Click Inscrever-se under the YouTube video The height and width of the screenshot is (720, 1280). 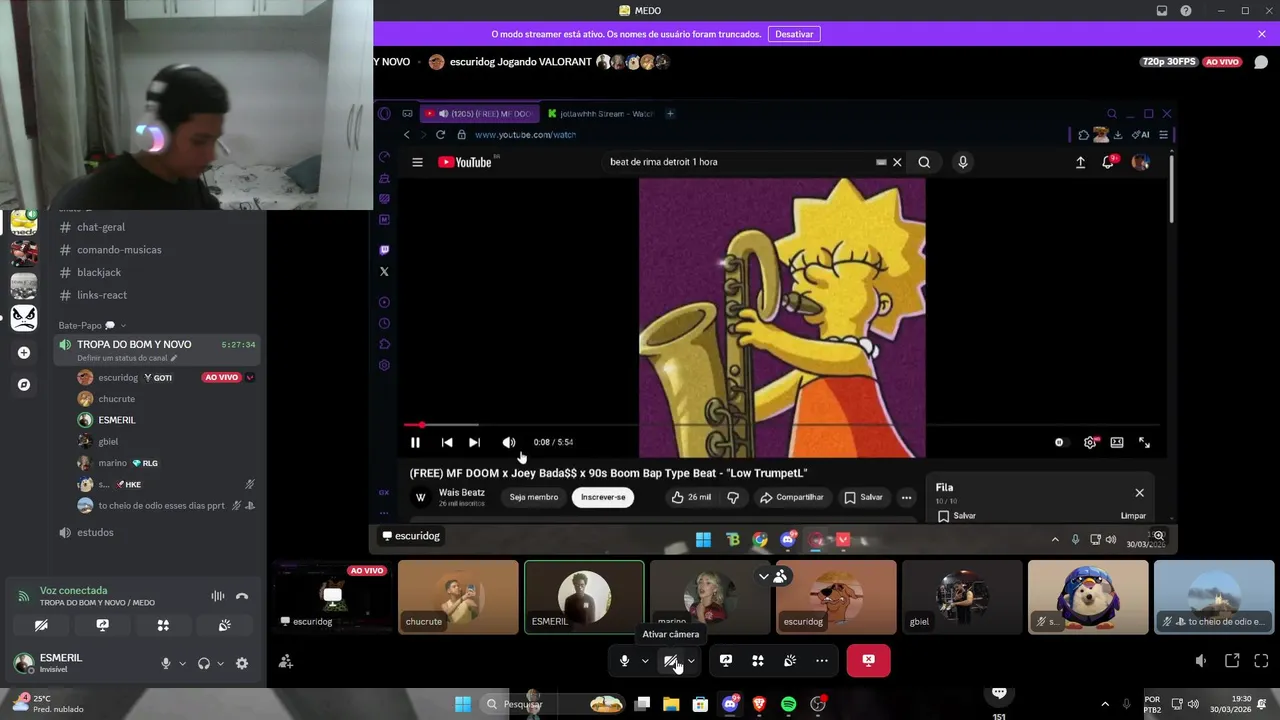click(x=603, y=497)
